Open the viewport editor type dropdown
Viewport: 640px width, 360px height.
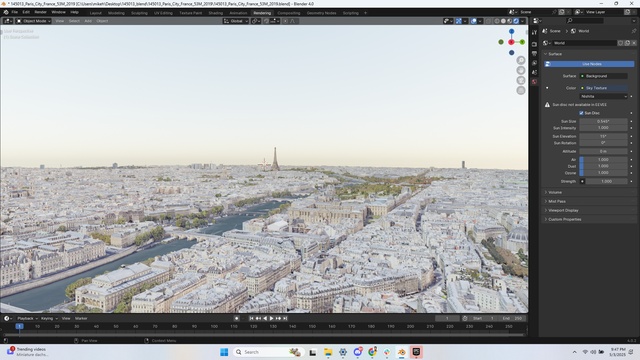[8, 21]
